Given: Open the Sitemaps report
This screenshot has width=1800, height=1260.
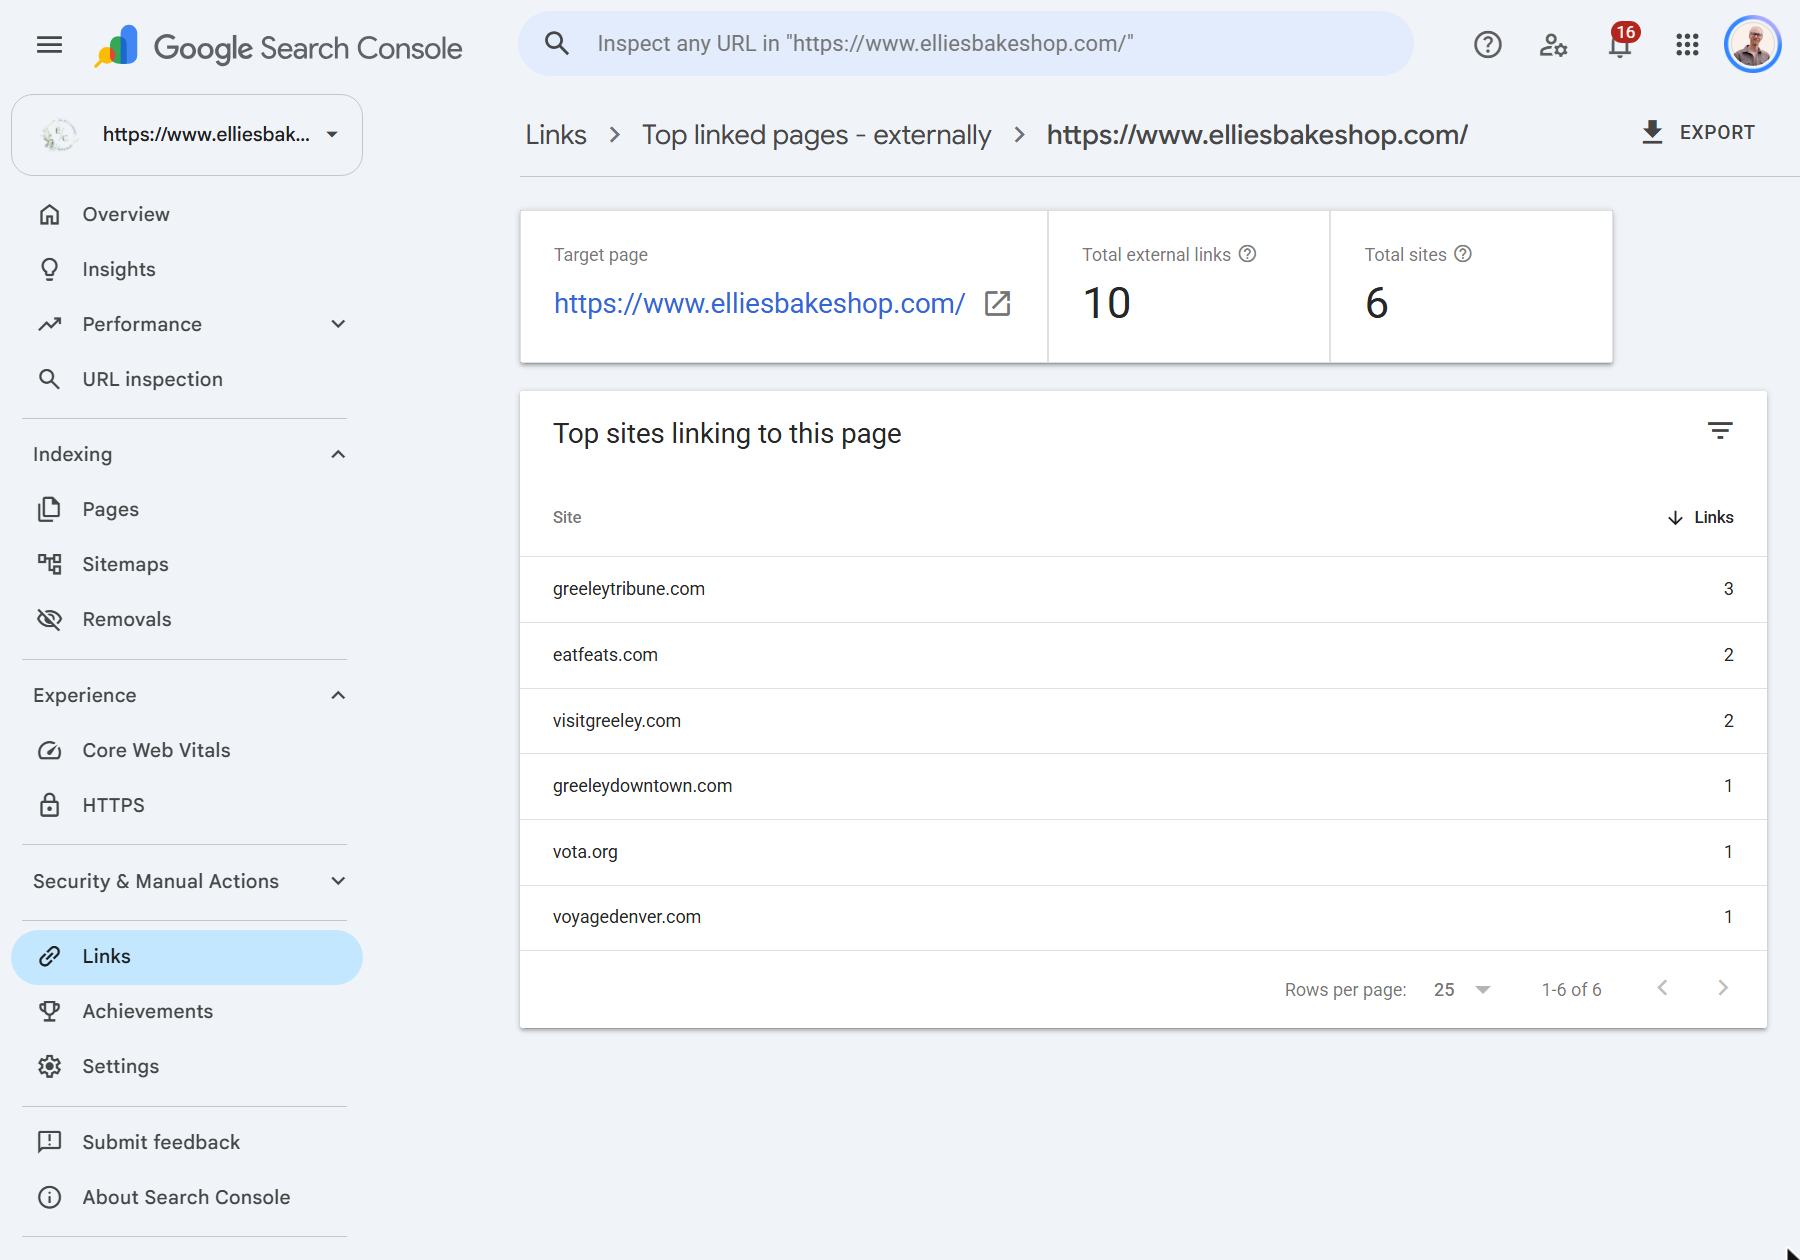Looking at the screenshot, I should 187,564.
